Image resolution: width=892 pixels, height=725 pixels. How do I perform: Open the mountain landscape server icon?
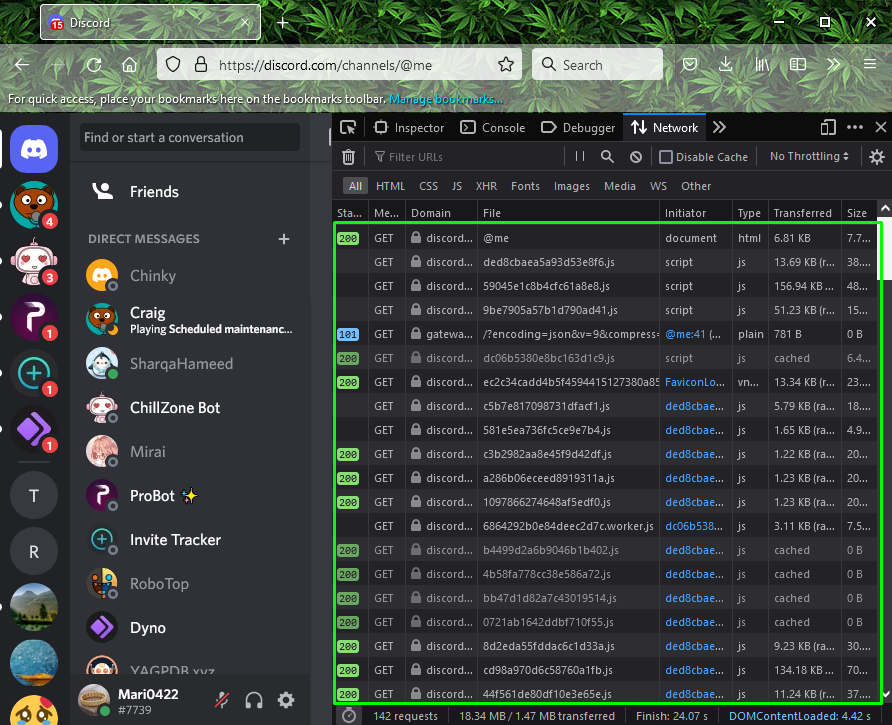(34, 607)
